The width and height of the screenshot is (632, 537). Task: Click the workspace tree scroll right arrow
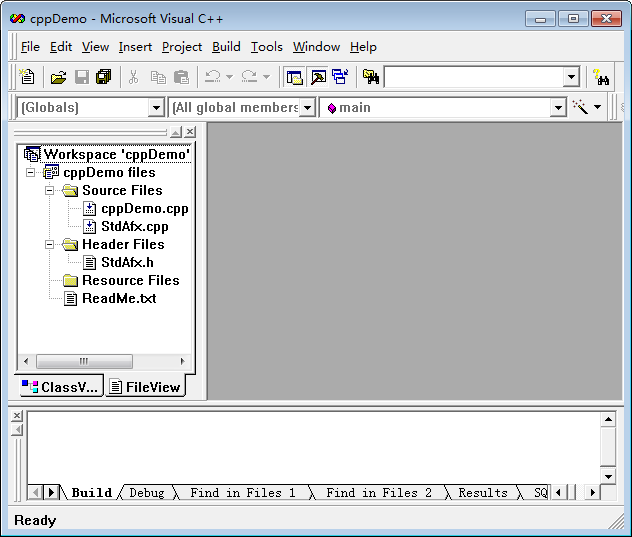pyautogui.click(x=182, y=361)
